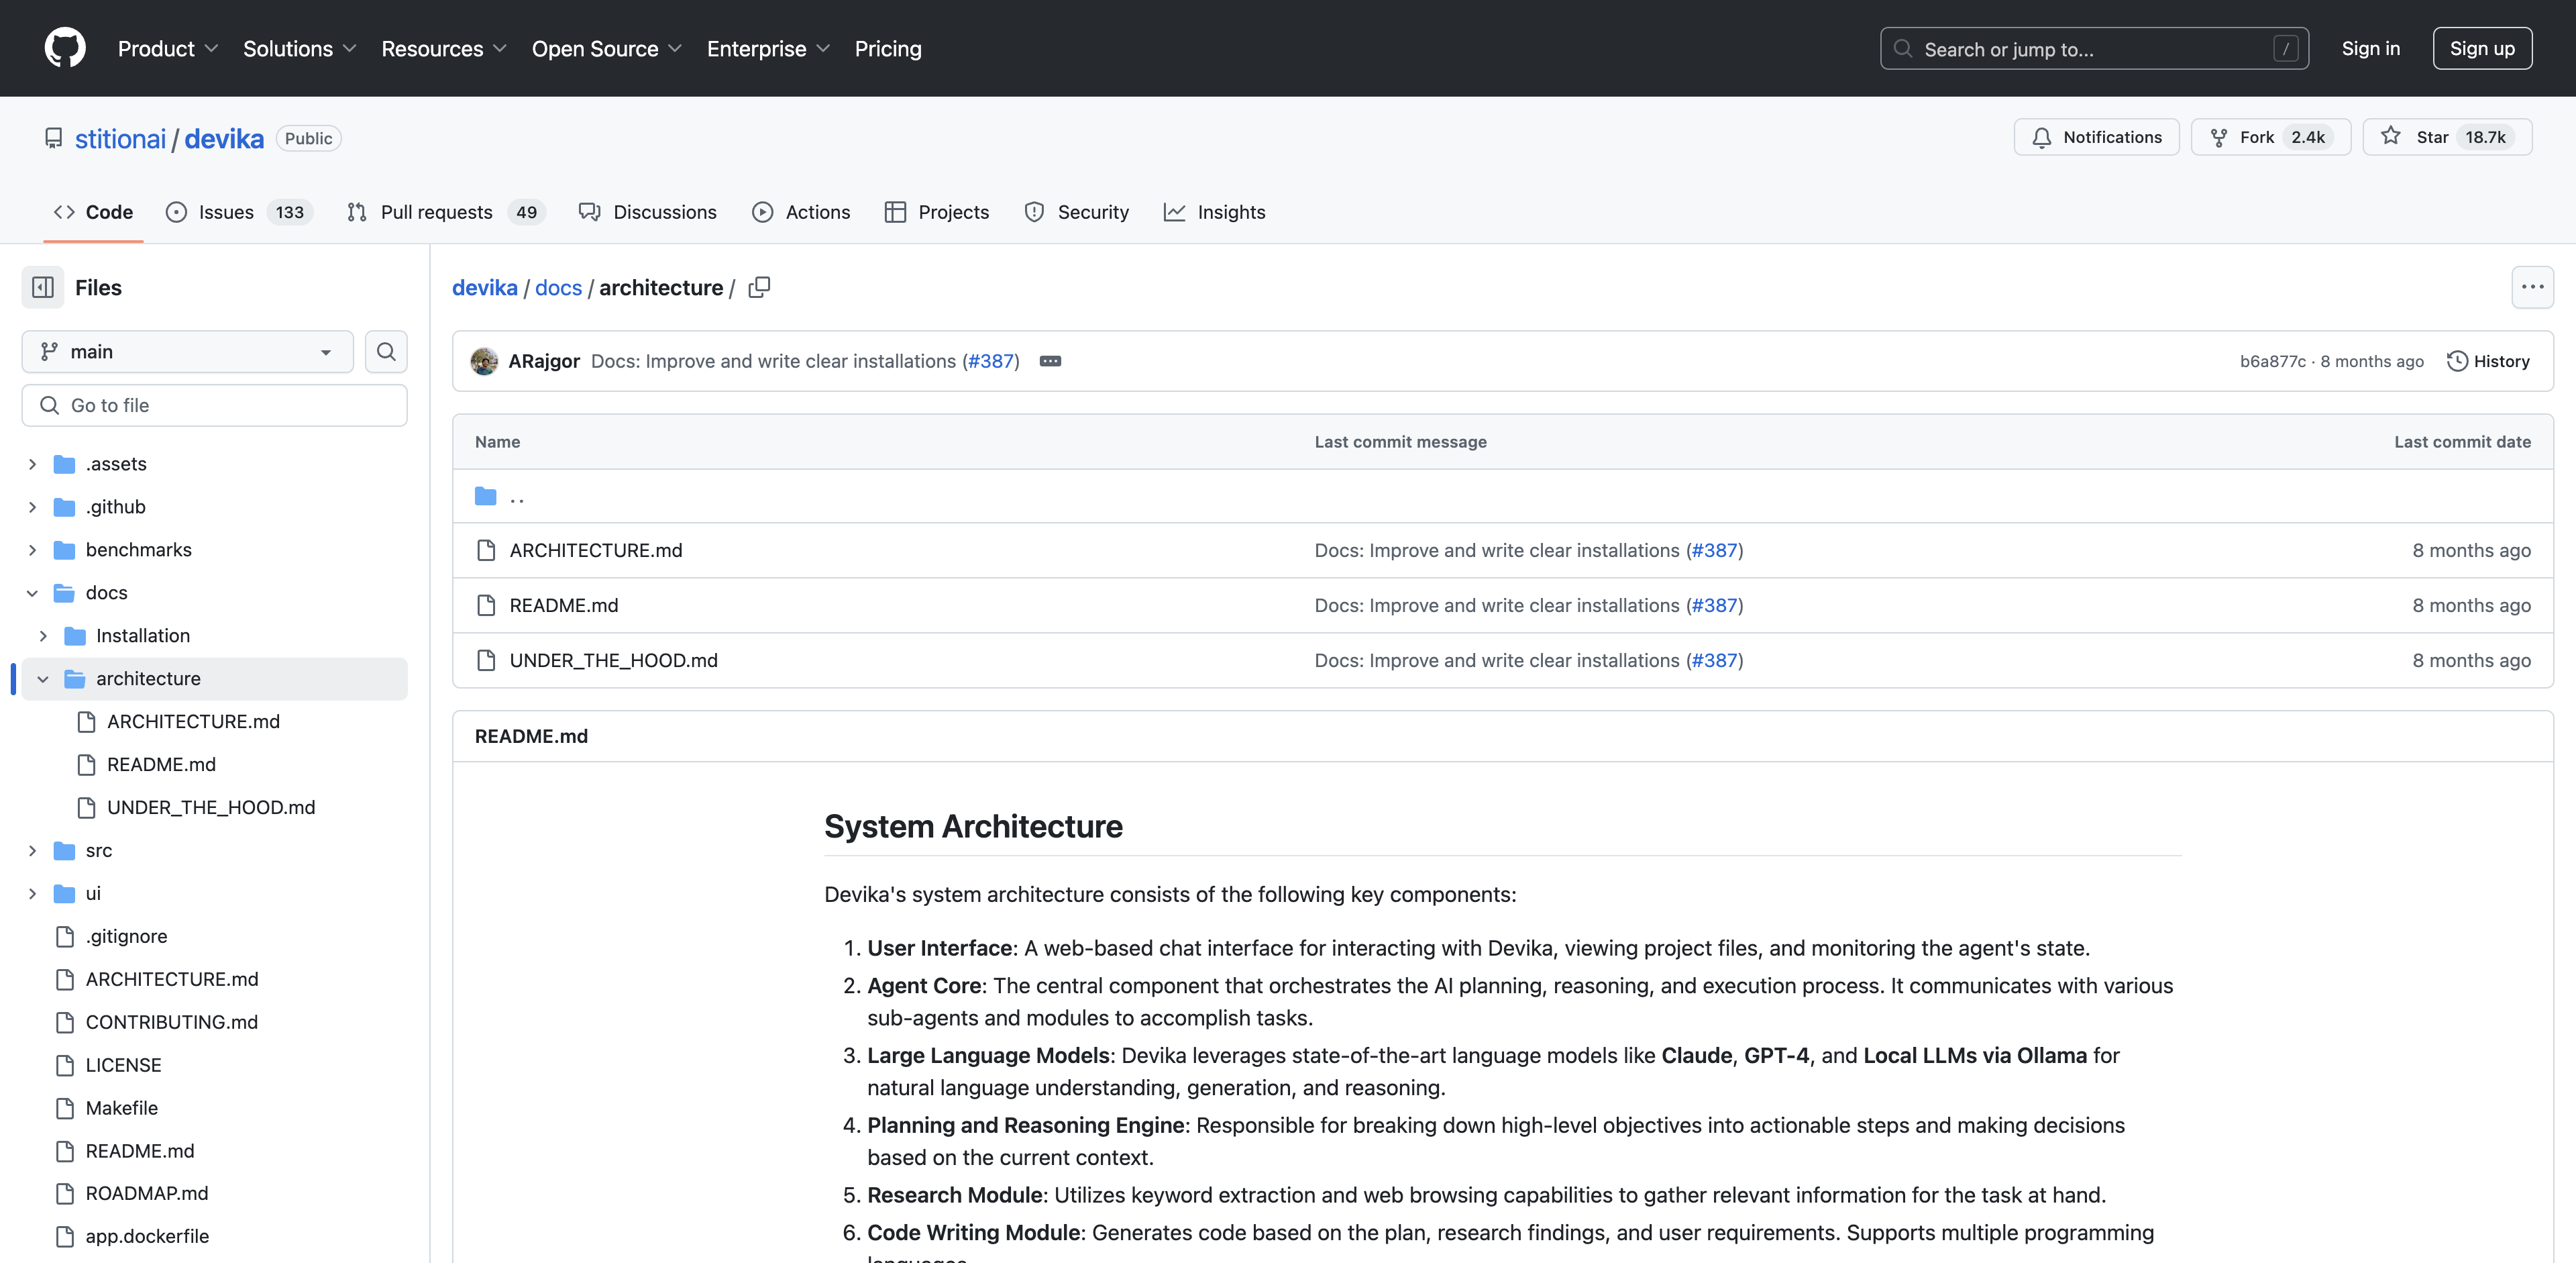Open UNDER_THE_HOOD.md in sidebar tree
The height and width of the screenshot is (1263, 2576).
[x=211, y=807]
